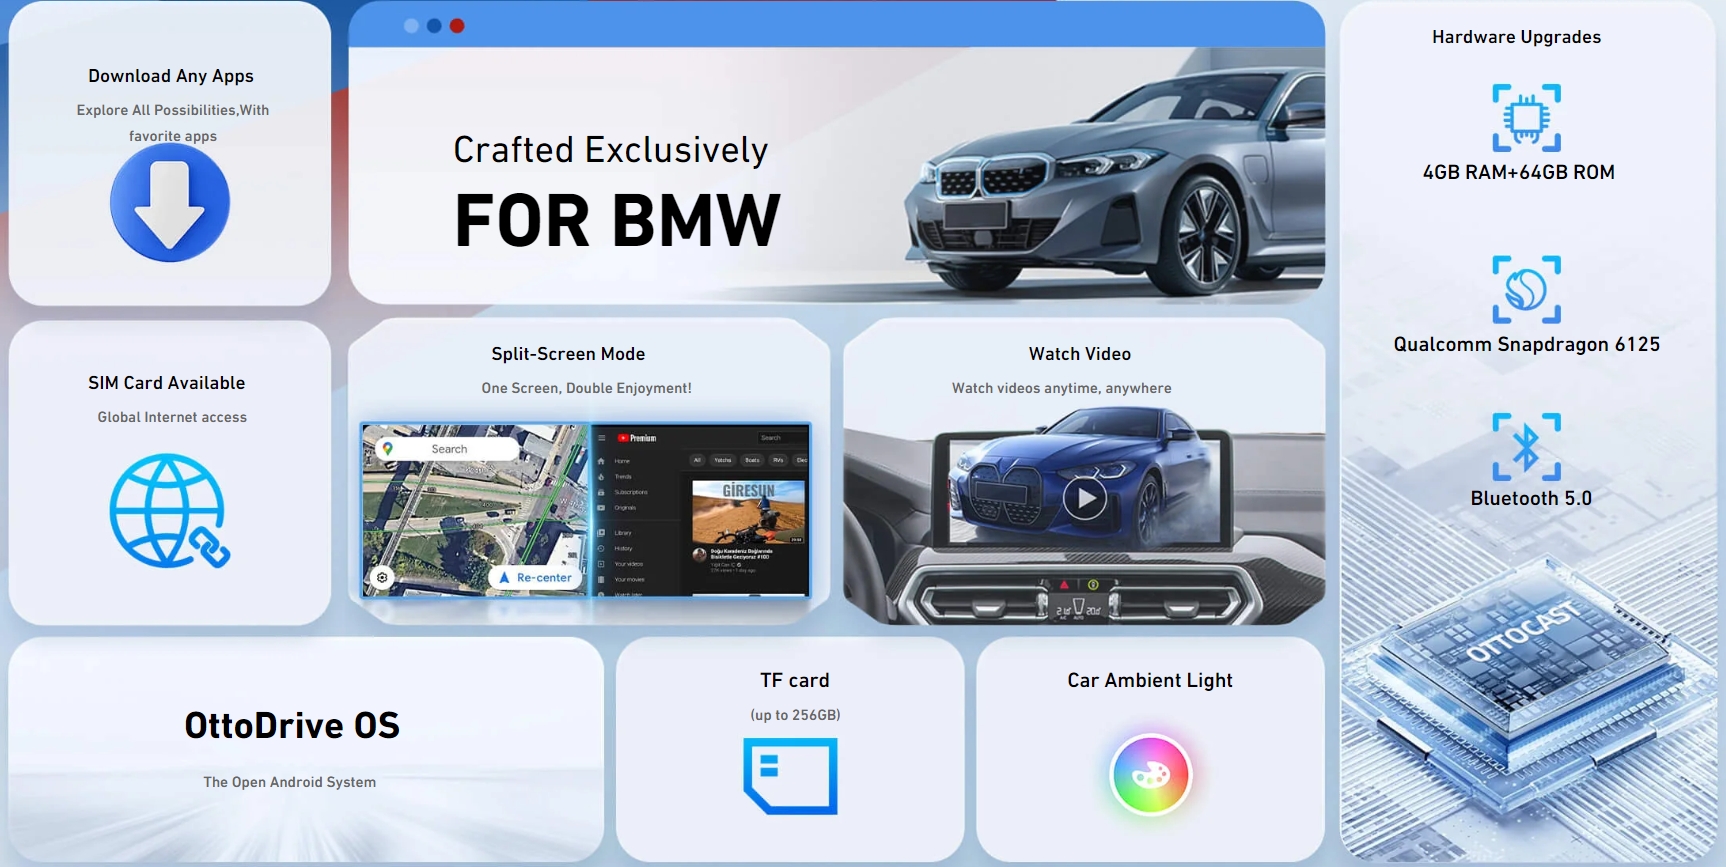Click the 'Car Ambient Light' heading
The height and width of the screenshot is (867, 1726).
1150,680
